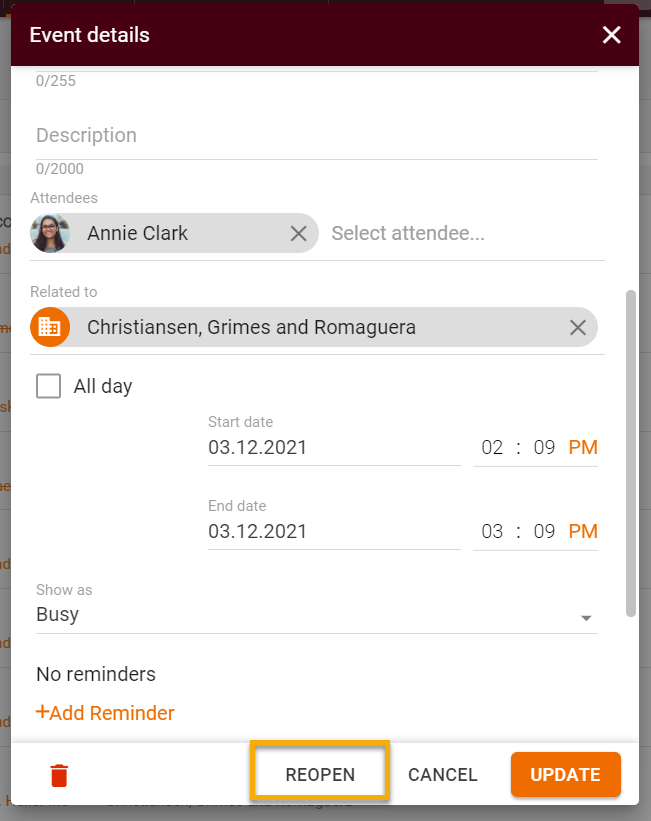Image resolution: width=651 pixels, height=821 pixels.
Task: Toggle the end time PM indicator
Action: [x=583, y=531]
